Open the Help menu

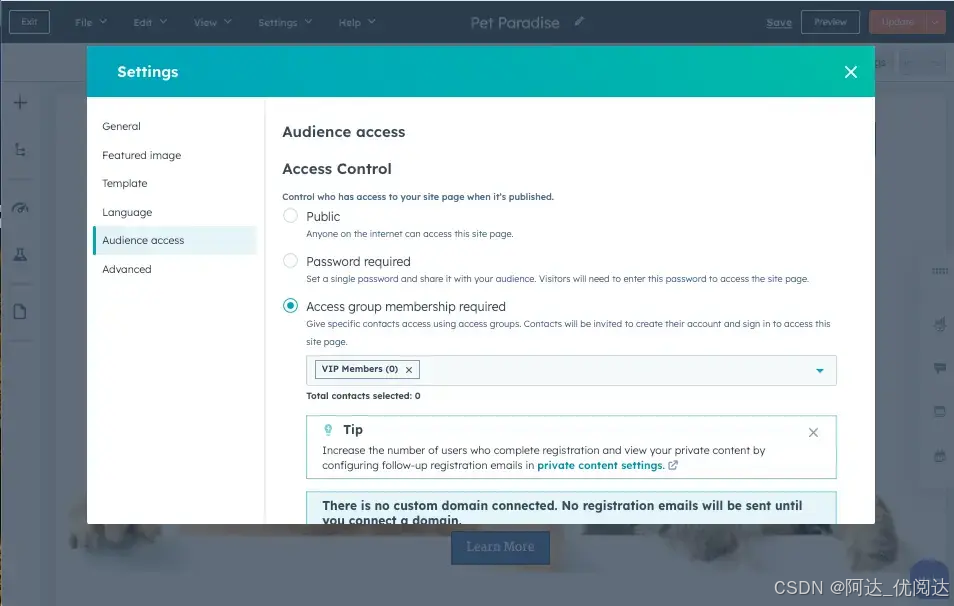tap(357, 22)
